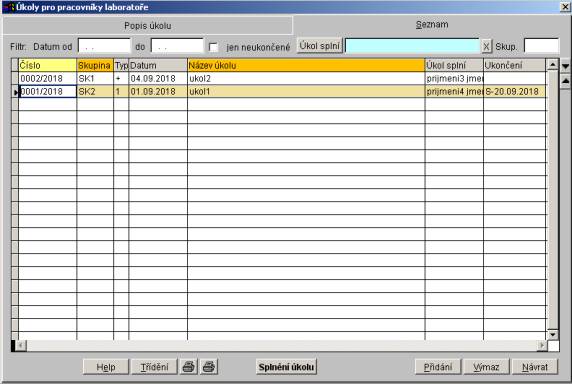The height and width of the screenshot is (384, 572).
Task: Click the black down arrow beside grid
Action: coord(565,66)
